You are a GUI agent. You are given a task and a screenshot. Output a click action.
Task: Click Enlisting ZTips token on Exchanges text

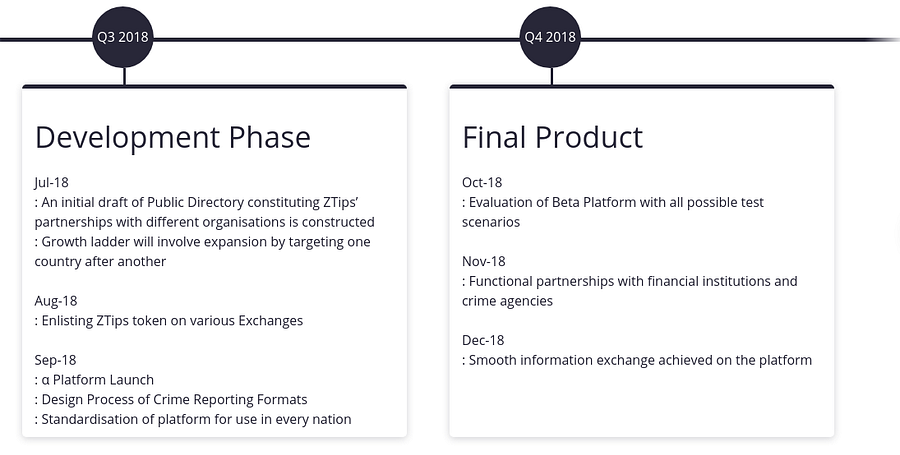169,321
